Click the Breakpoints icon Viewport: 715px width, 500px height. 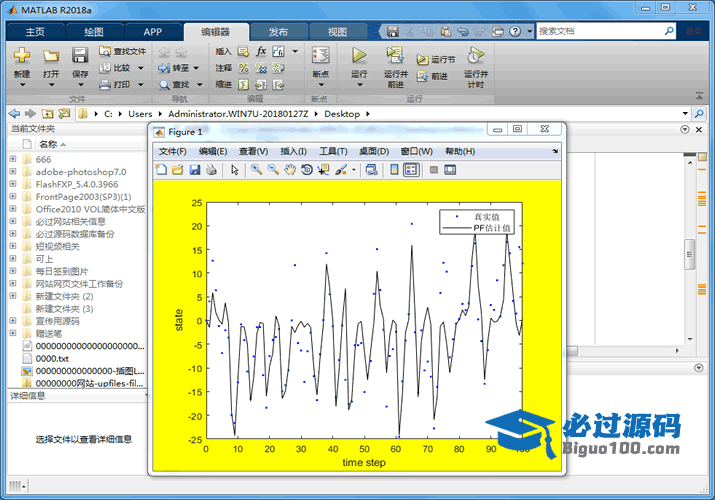click(x=321, y=55)
